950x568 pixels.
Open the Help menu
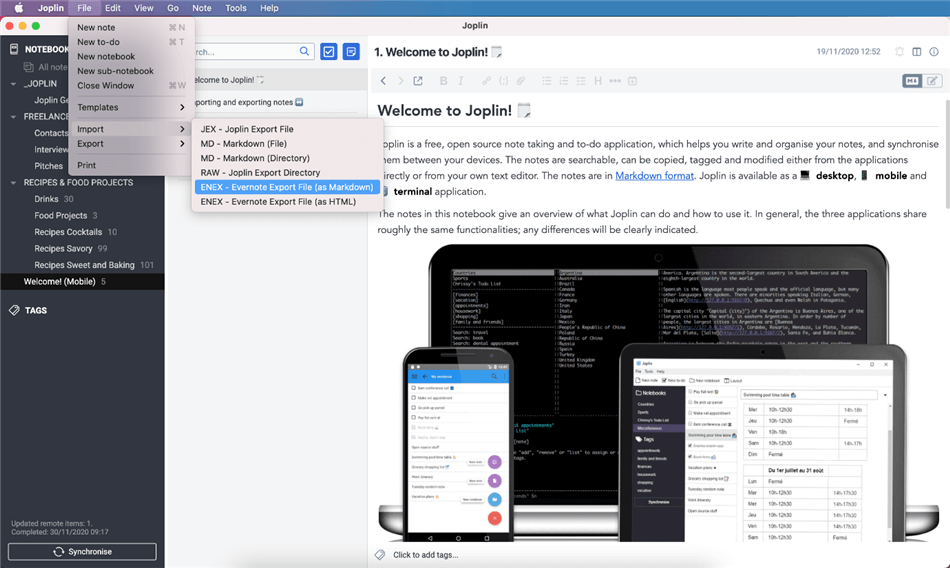(x=269, y=8)
